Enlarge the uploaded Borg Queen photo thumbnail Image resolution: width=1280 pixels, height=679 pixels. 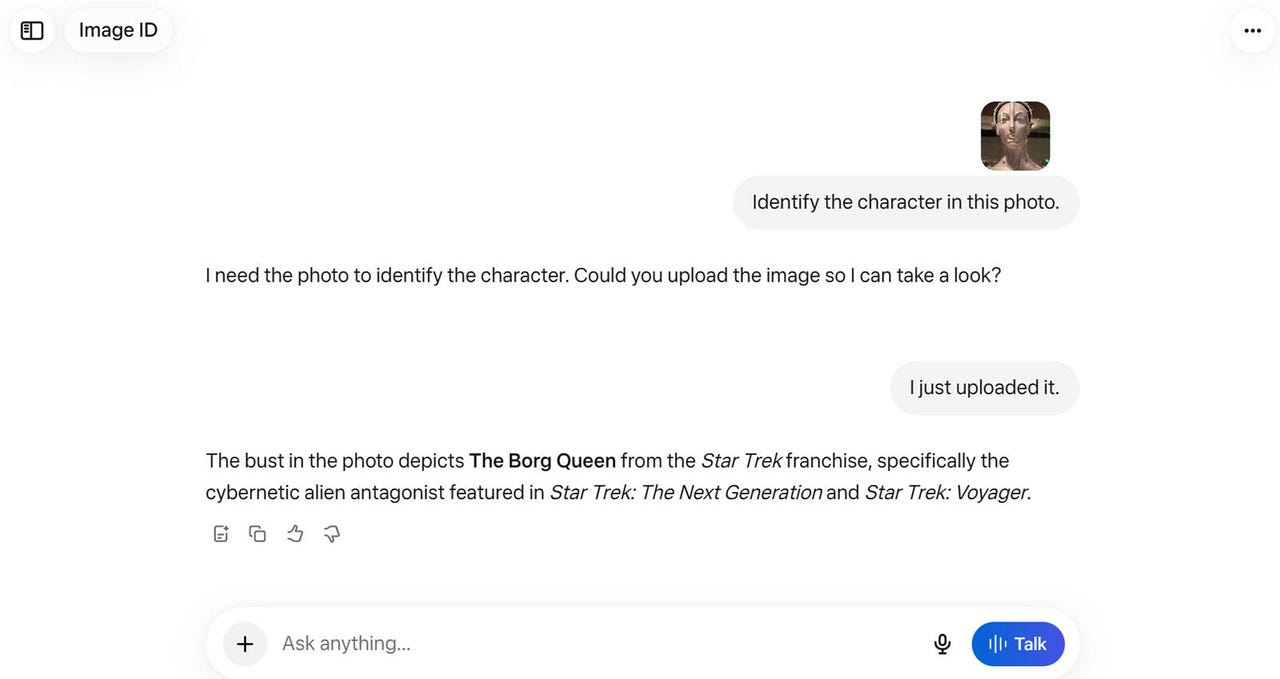click(x=1014, y=135)
